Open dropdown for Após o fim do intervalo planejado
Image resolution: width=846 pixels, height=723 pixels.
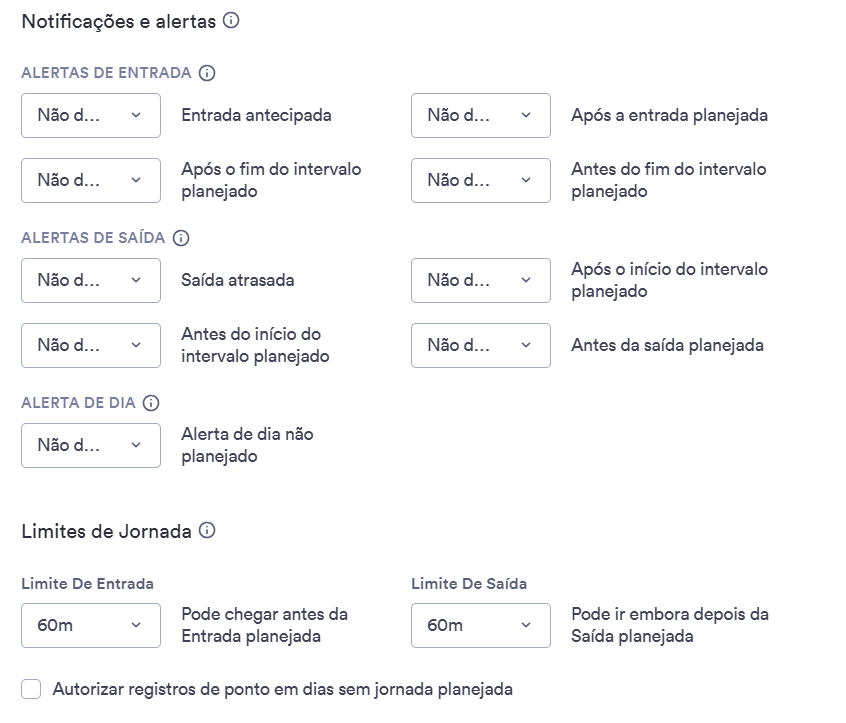coord(91,180)
